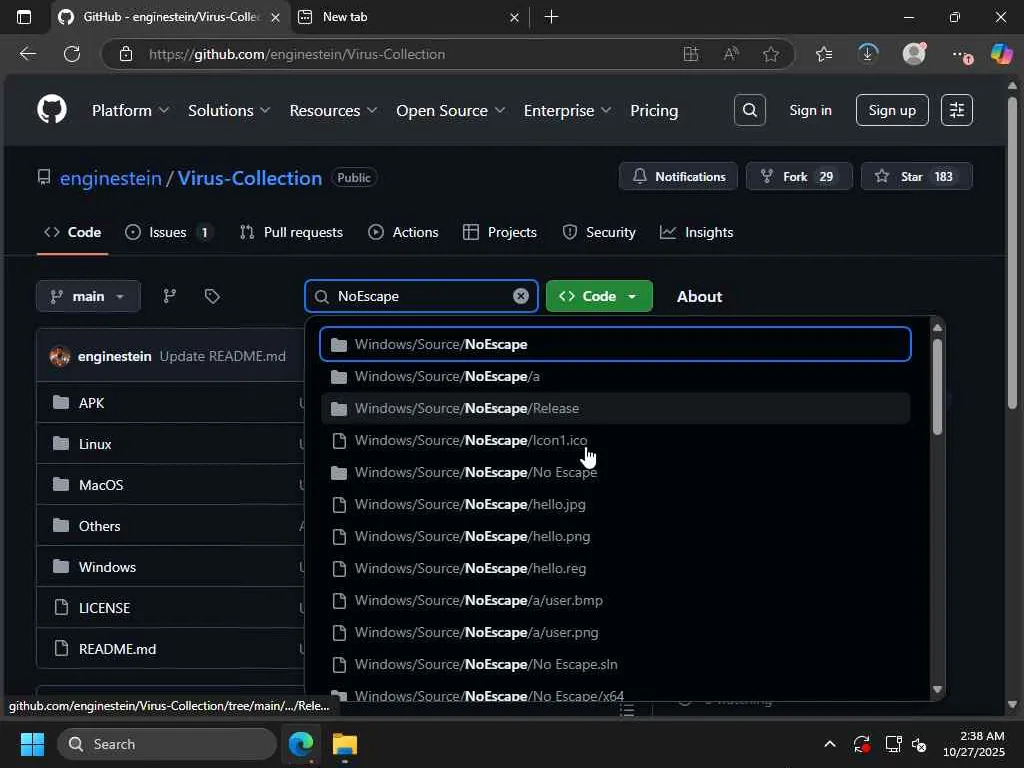Switch to the Security tab

(599, 232)
